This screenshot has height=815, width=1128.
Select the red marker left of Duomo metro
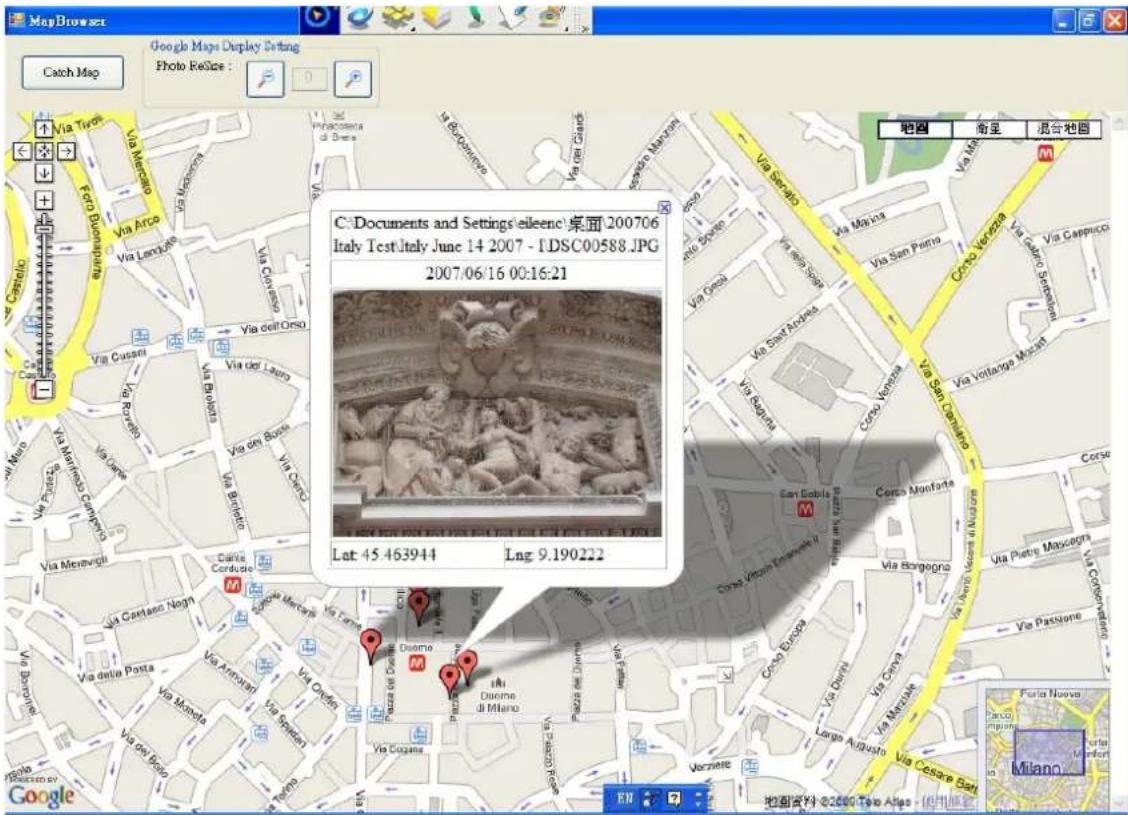coord(370,645)
